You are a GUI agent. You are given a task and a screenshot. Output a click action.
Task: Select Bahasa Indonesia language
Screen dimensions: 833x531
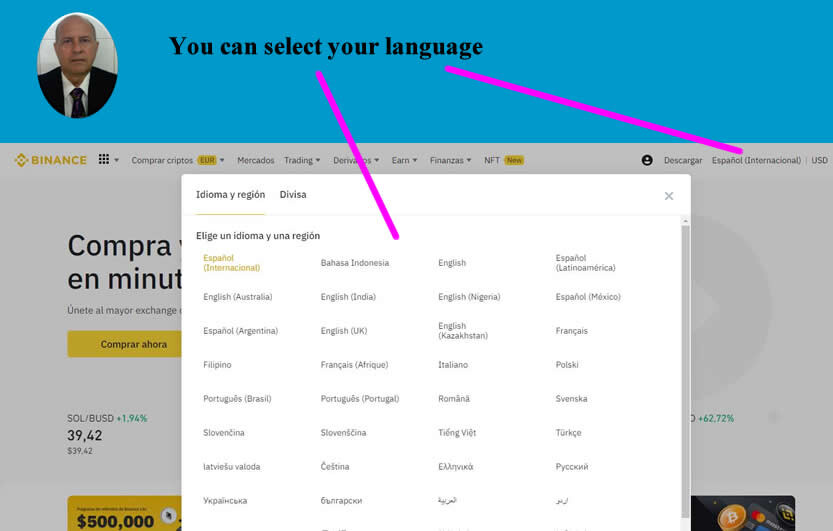click(354, 263)
